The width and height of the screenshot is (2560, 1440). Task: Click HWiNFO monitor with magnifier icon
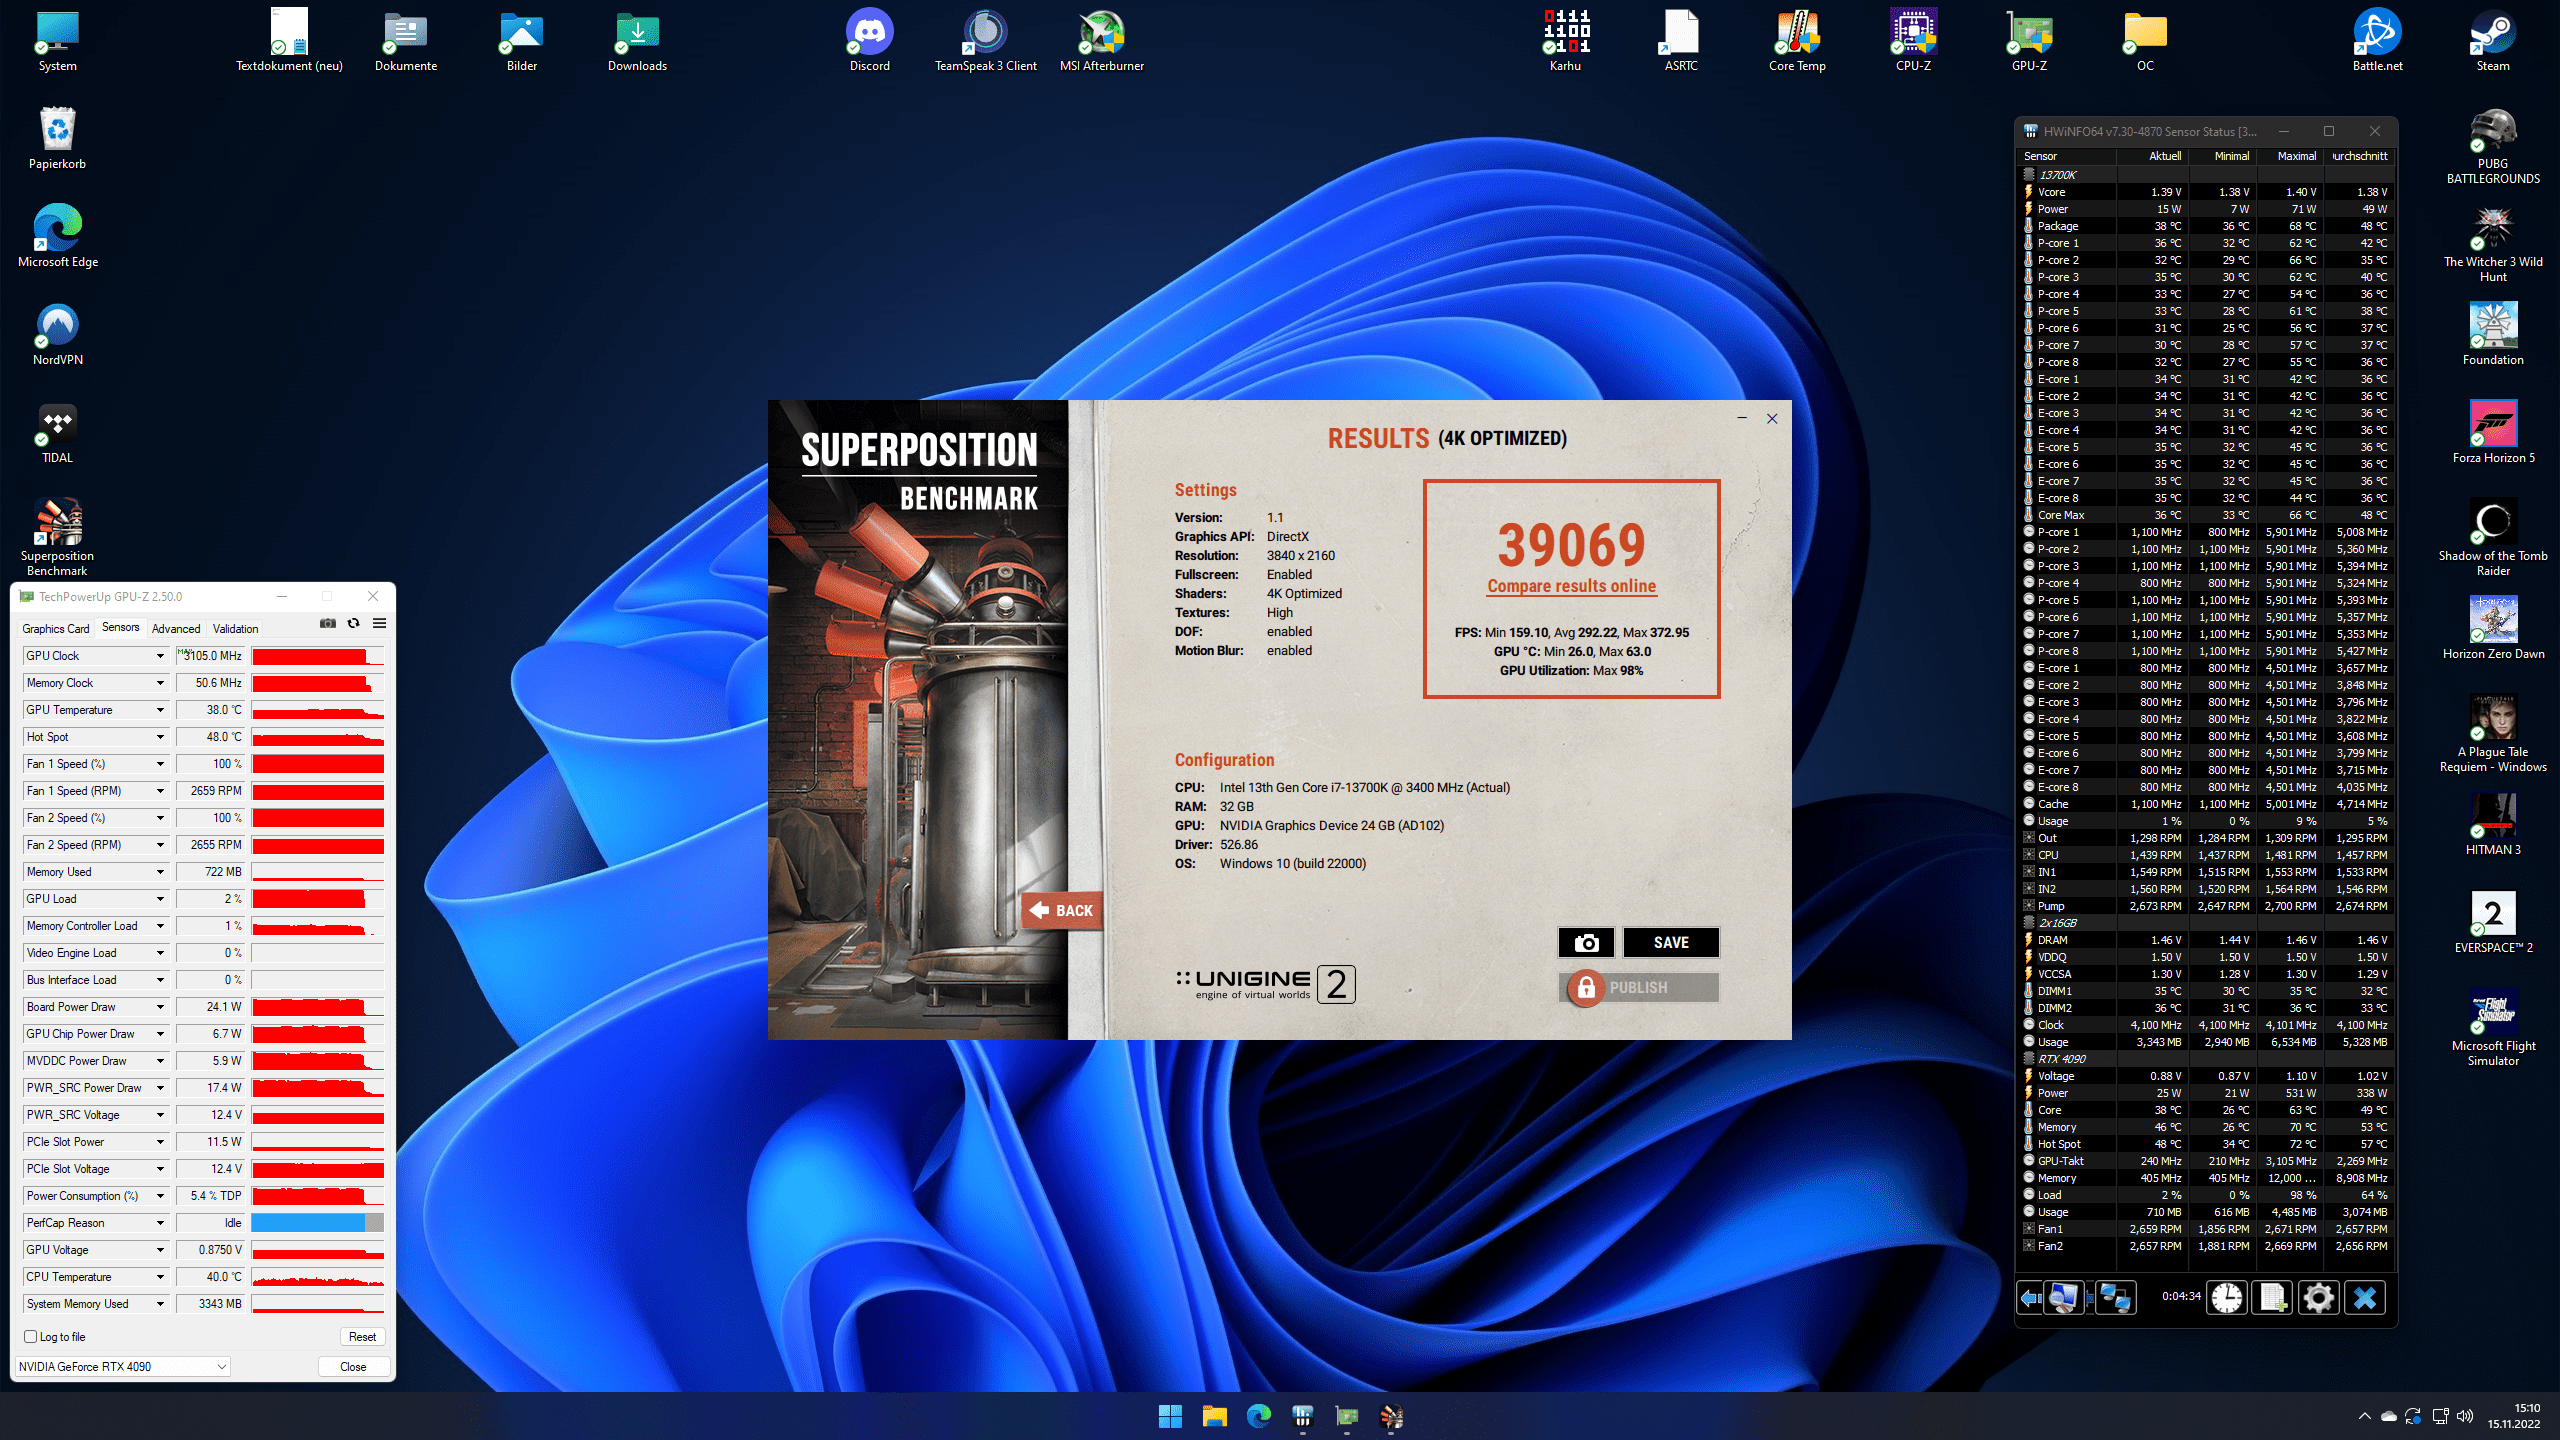tap(2063, 1297)
